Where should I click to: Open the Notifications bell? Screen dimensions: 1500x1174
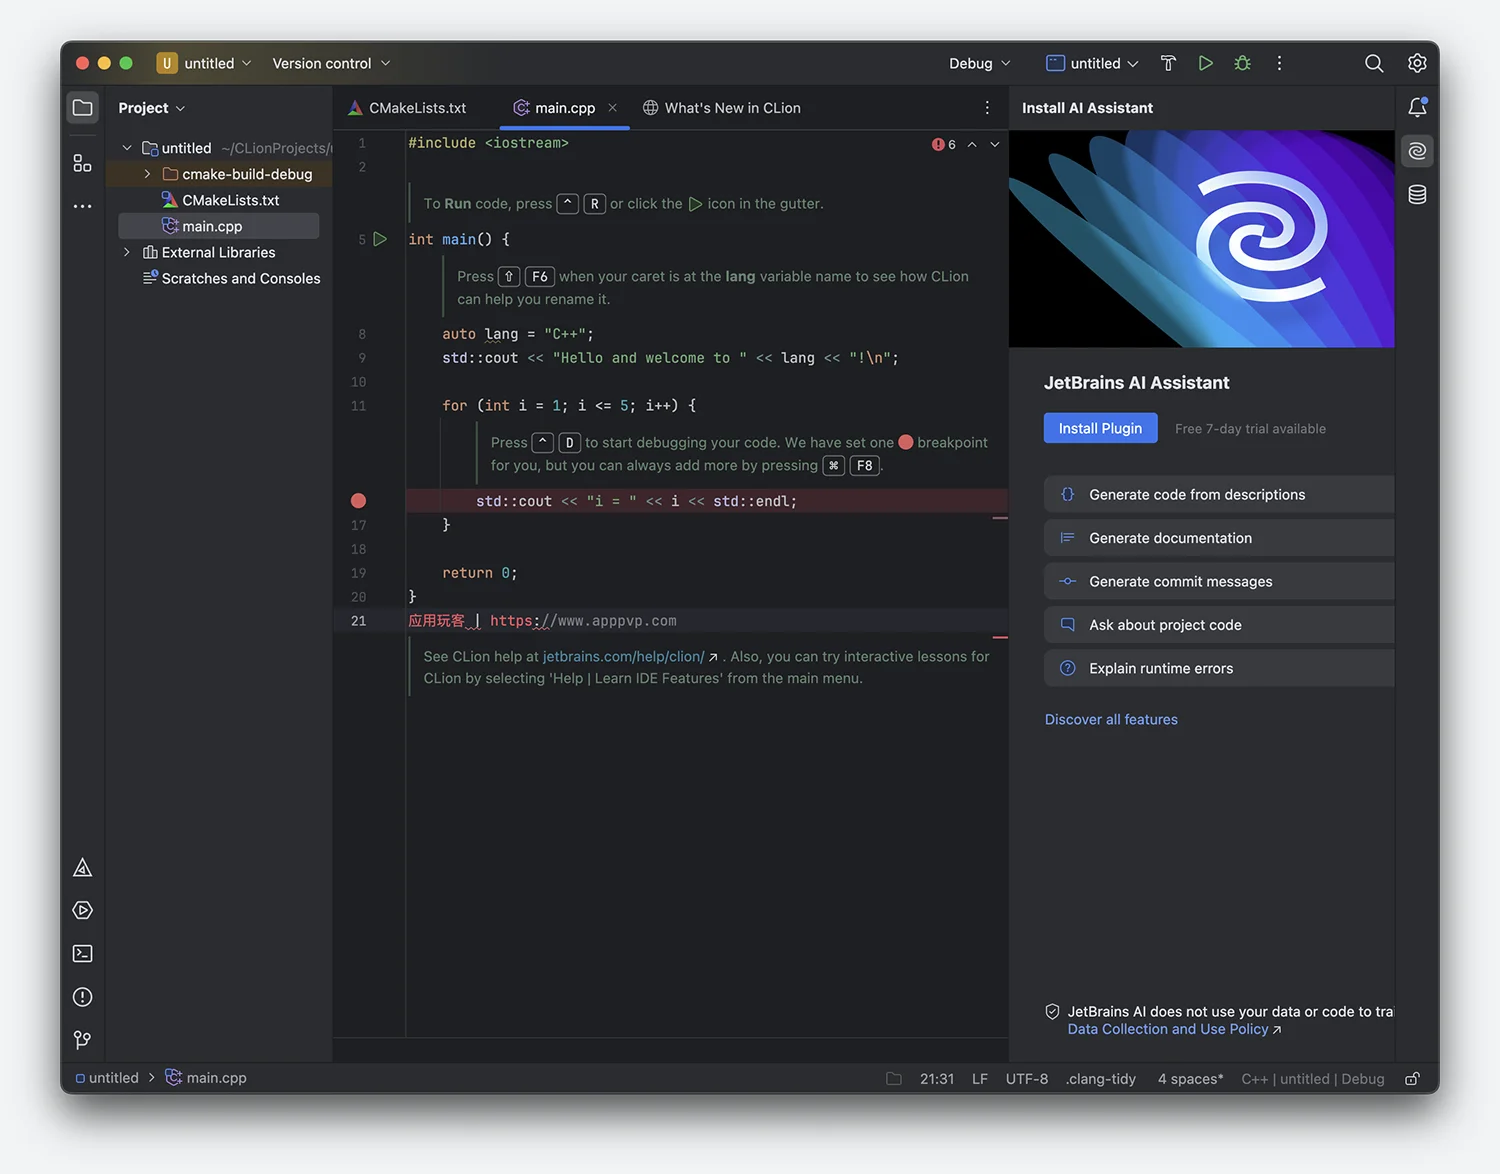pyautogui.click(x=1417, y=107)
